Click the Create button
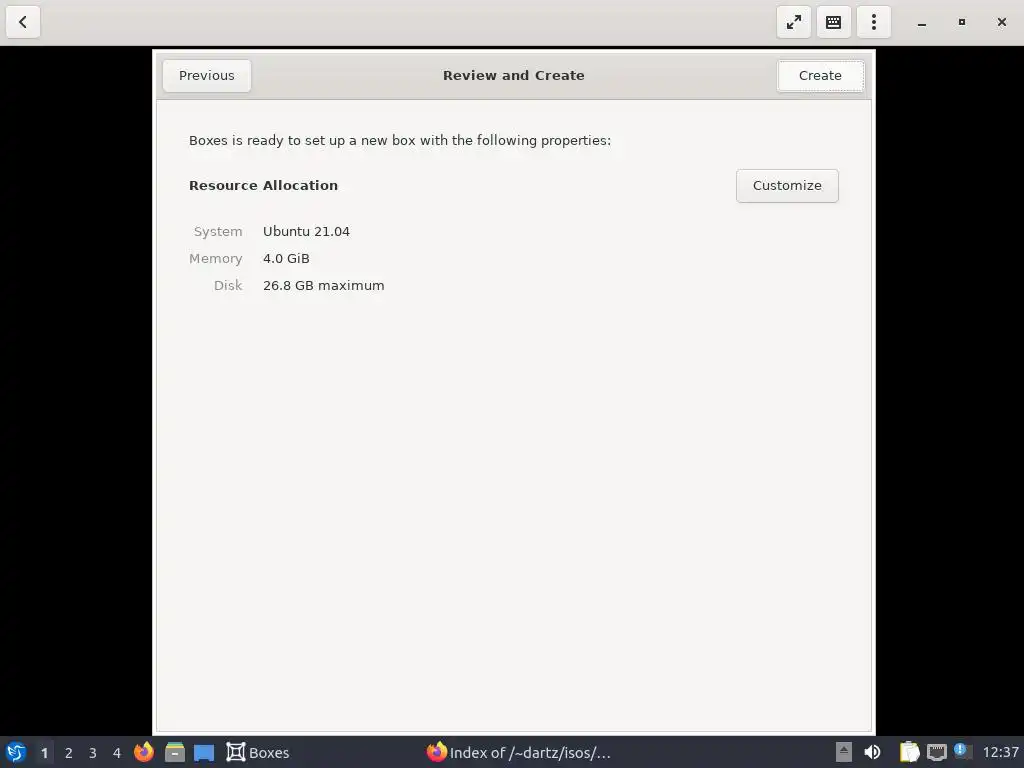This screenshot has width=1024, height=768. click(x=820, y=76)
